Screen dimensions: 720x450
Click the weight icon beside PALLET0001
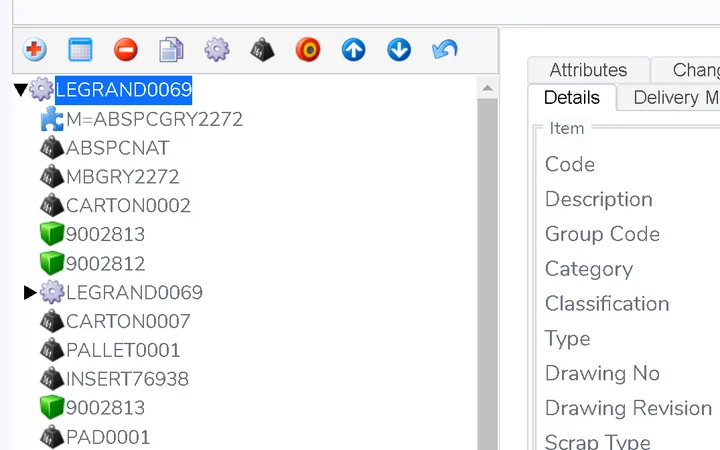(52, 350)
